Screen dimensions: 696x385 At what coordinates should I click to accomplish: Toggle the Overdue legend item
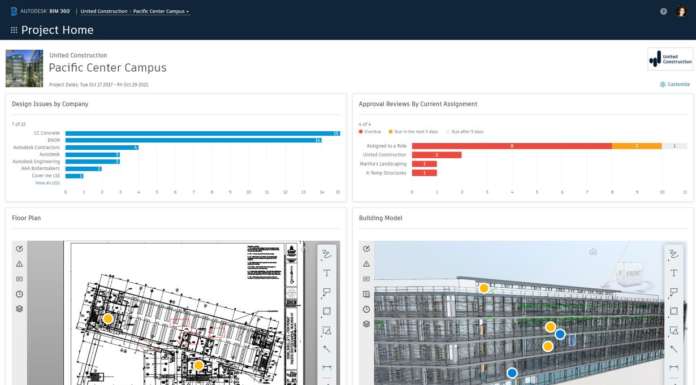click(370, 132)
